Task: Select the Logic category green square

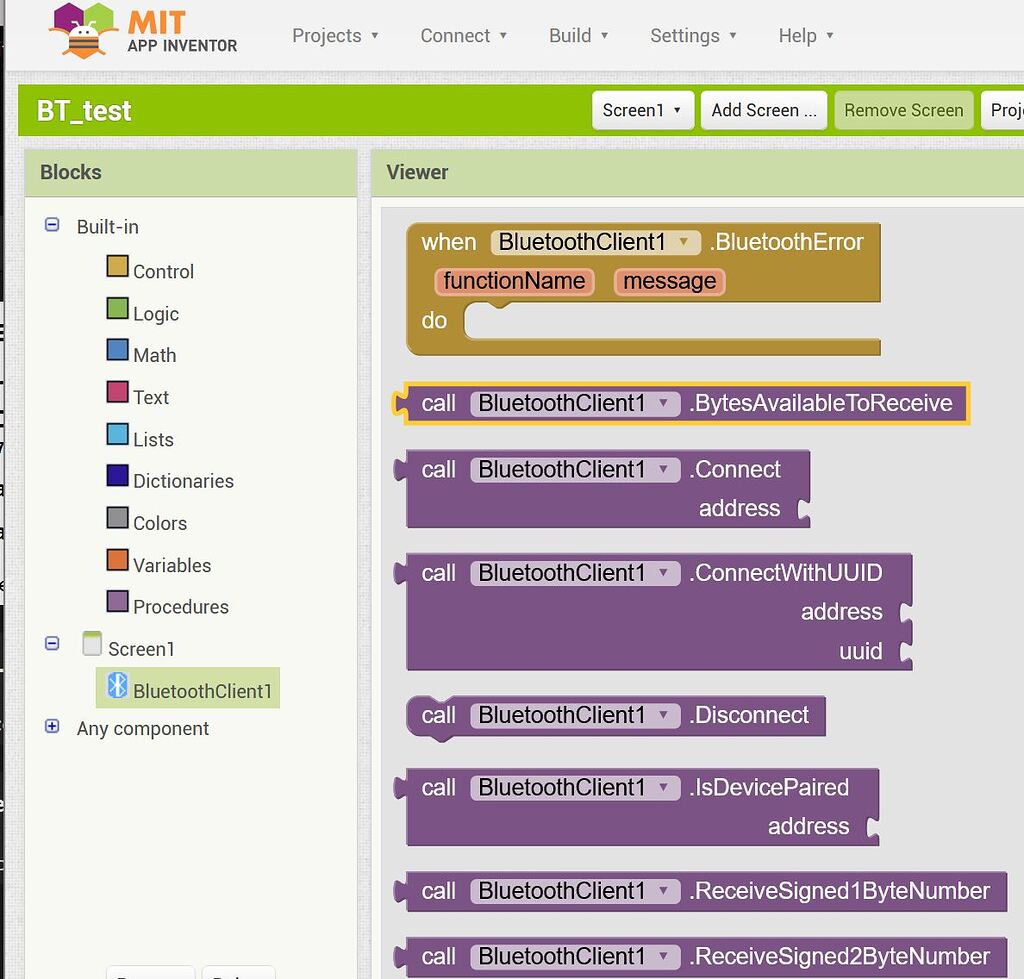Action: (x=117, y=309)
